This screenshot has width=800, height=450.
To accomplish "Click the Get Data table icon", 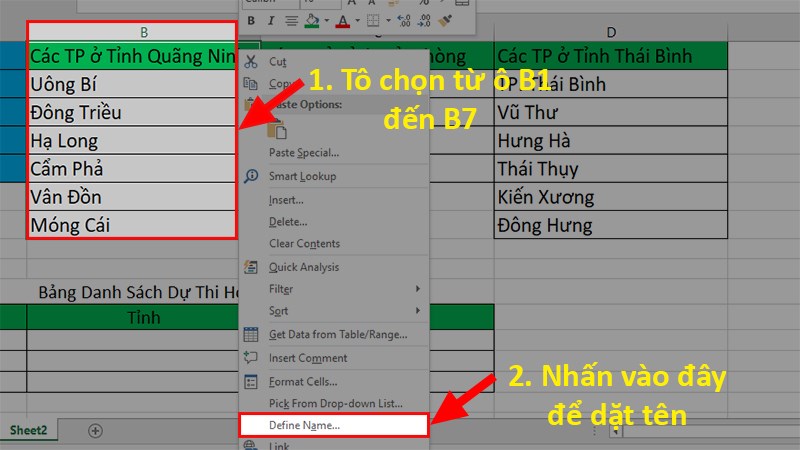I will 251,334.
